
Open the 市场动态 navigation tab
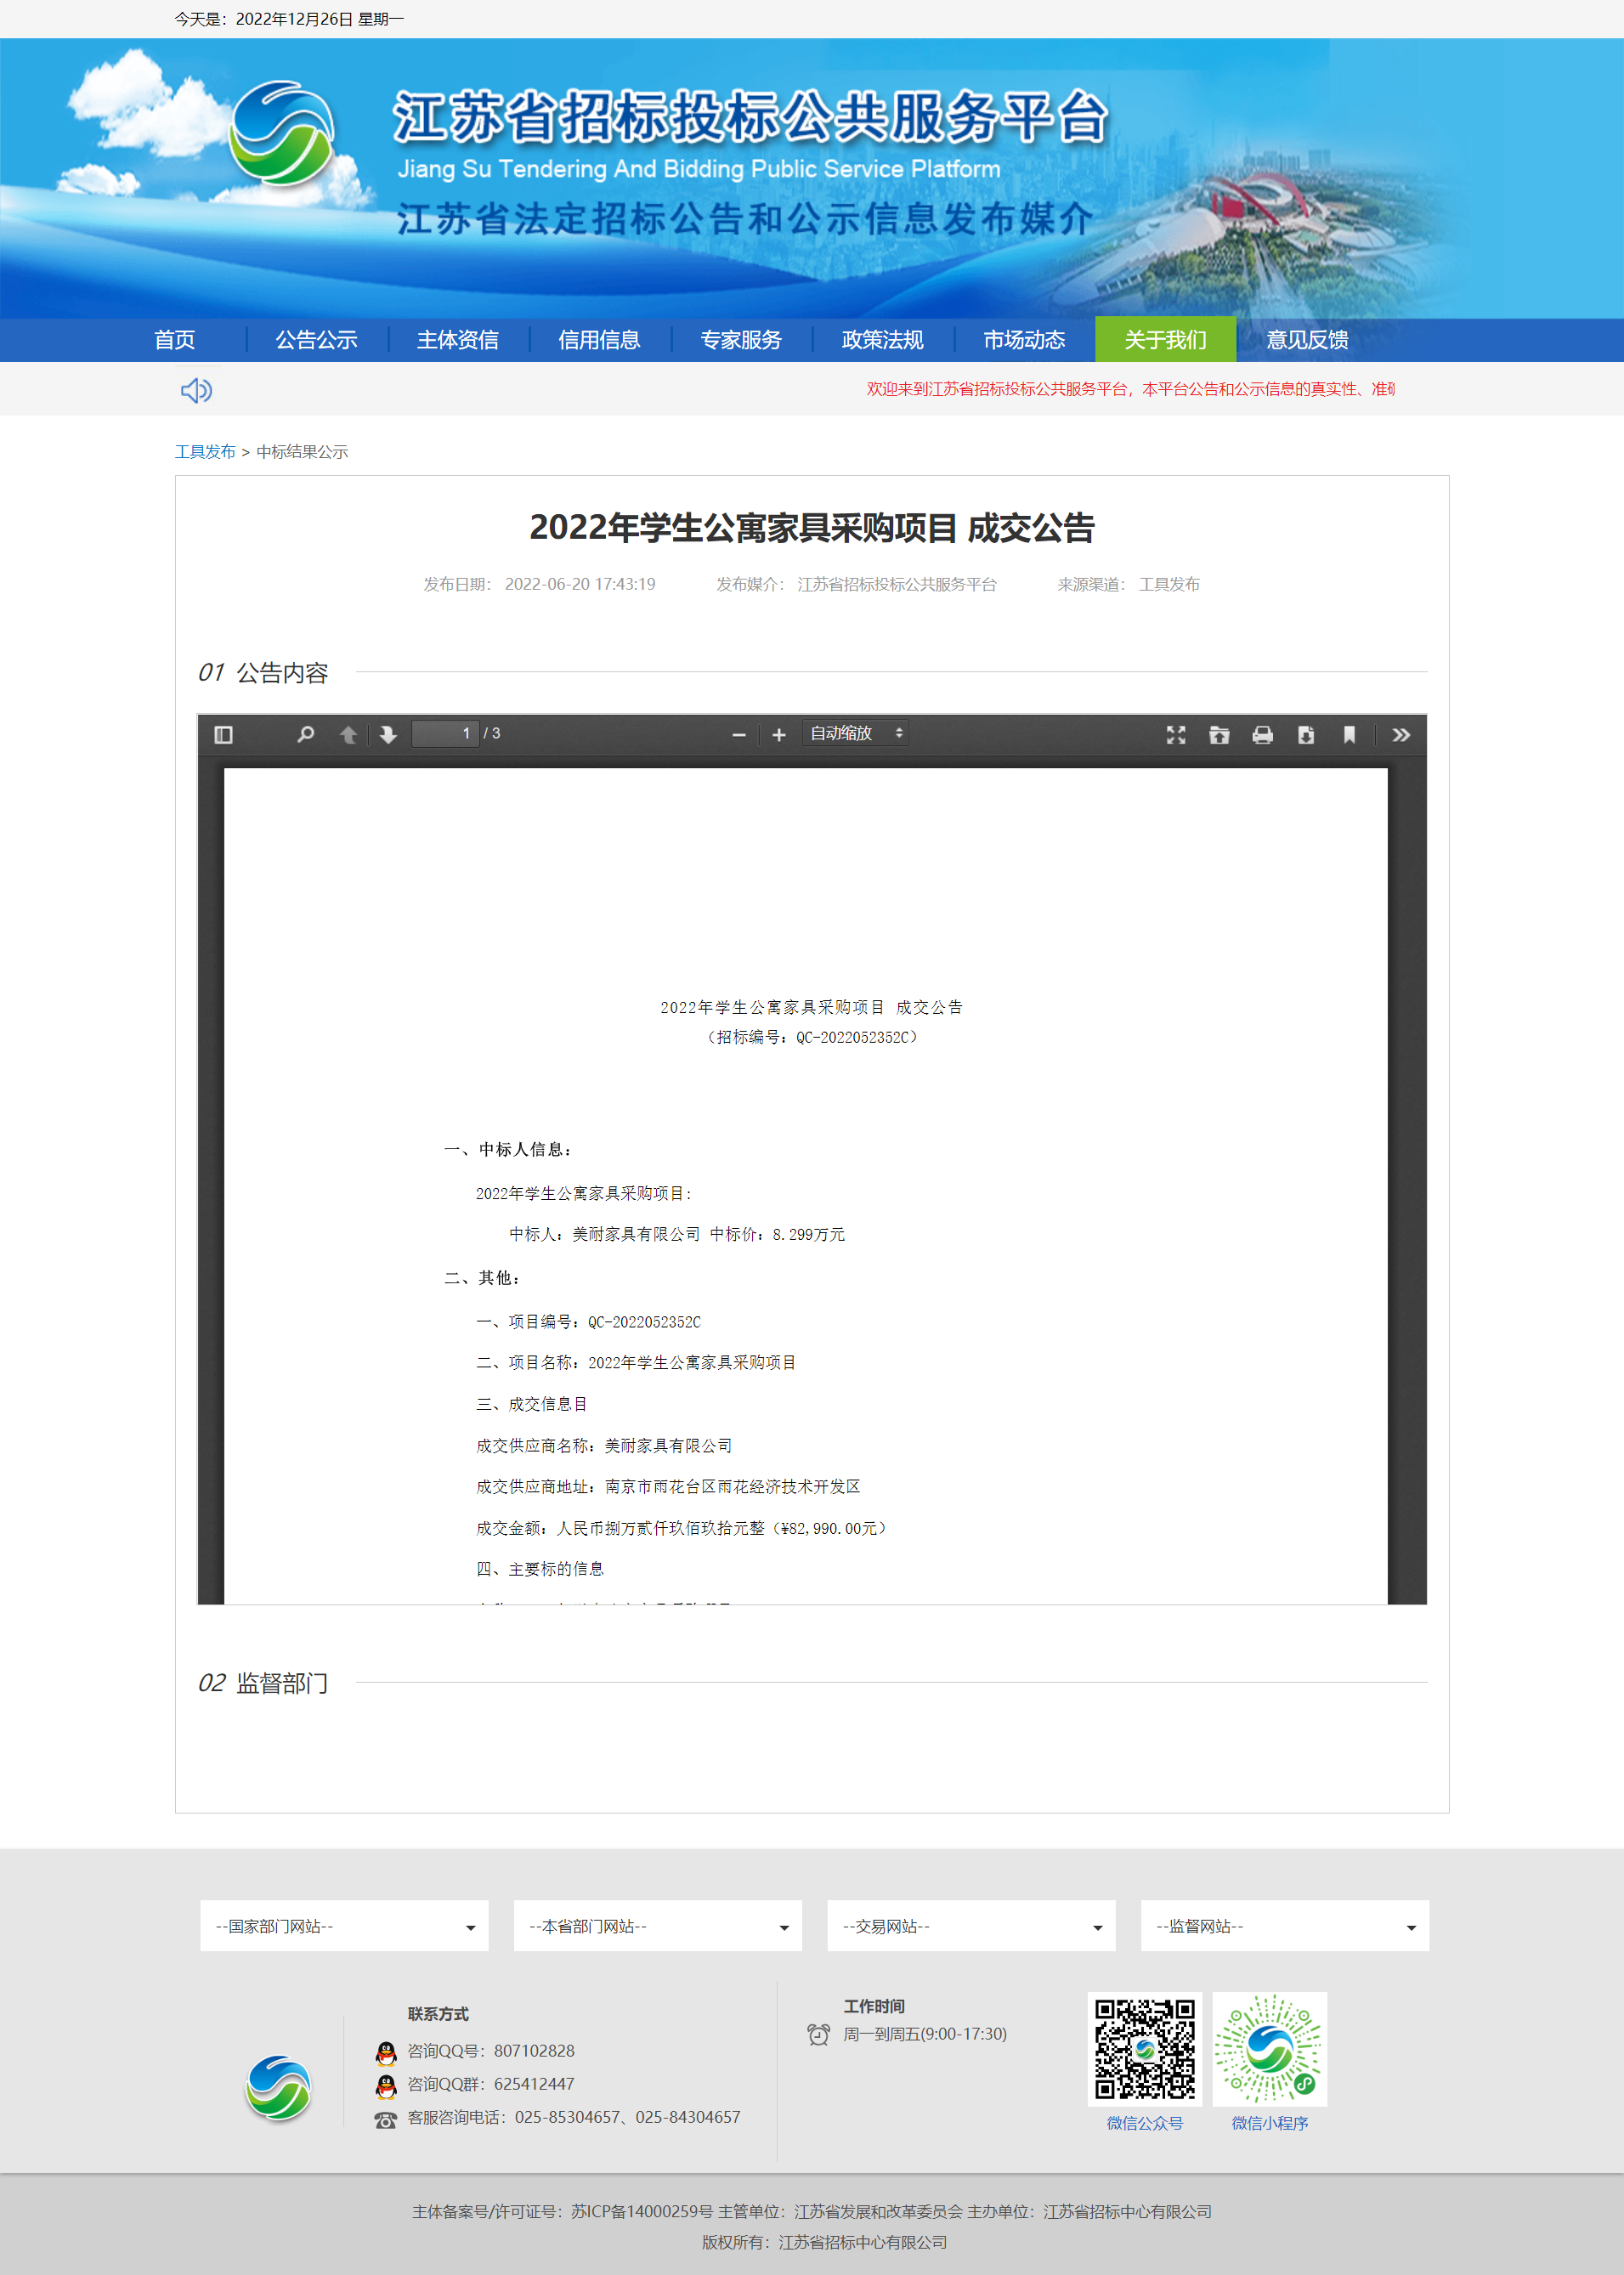[x=1024, y=340]
